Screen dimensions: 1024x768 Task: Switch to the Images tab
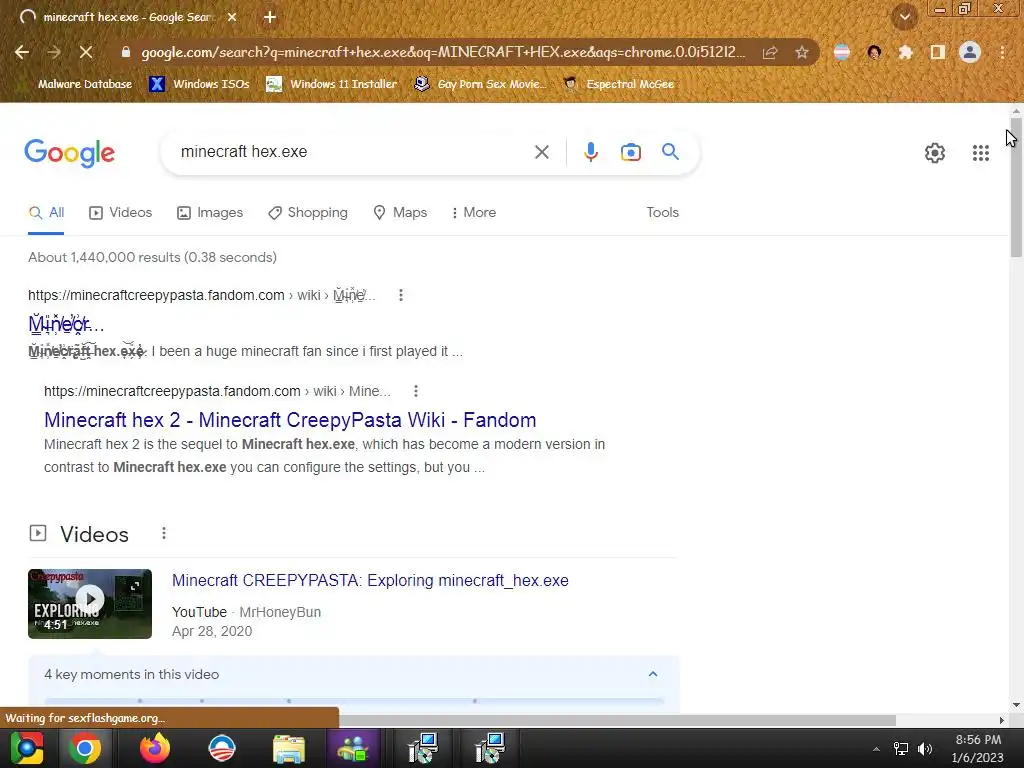coord(210,213)
